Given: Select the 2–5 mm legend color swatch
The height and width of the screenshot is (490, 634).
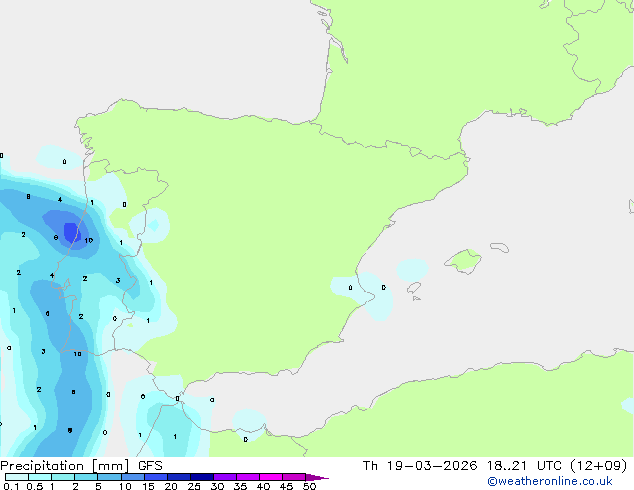Looking at the screenshot, I should pyautogui.click(x=86, y=477).
